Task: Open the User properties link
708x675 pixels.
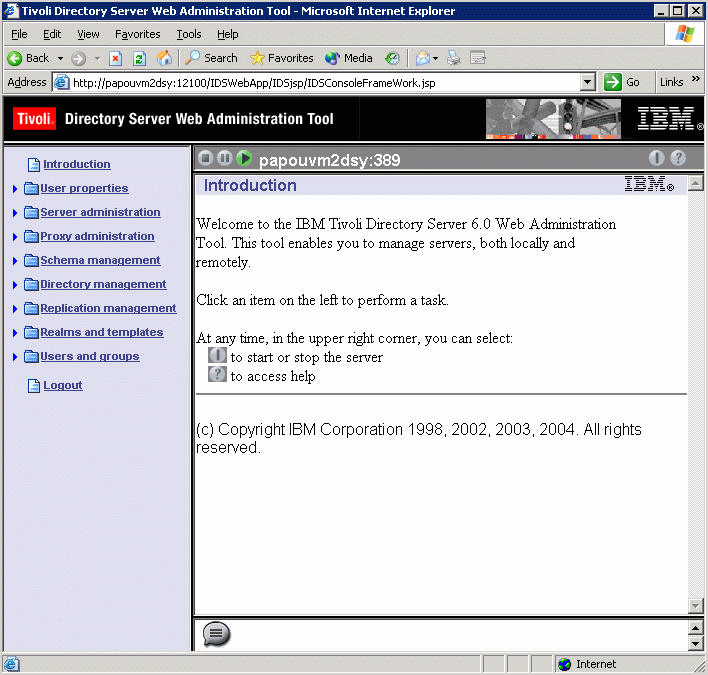Action: click(x=84, y=188)
